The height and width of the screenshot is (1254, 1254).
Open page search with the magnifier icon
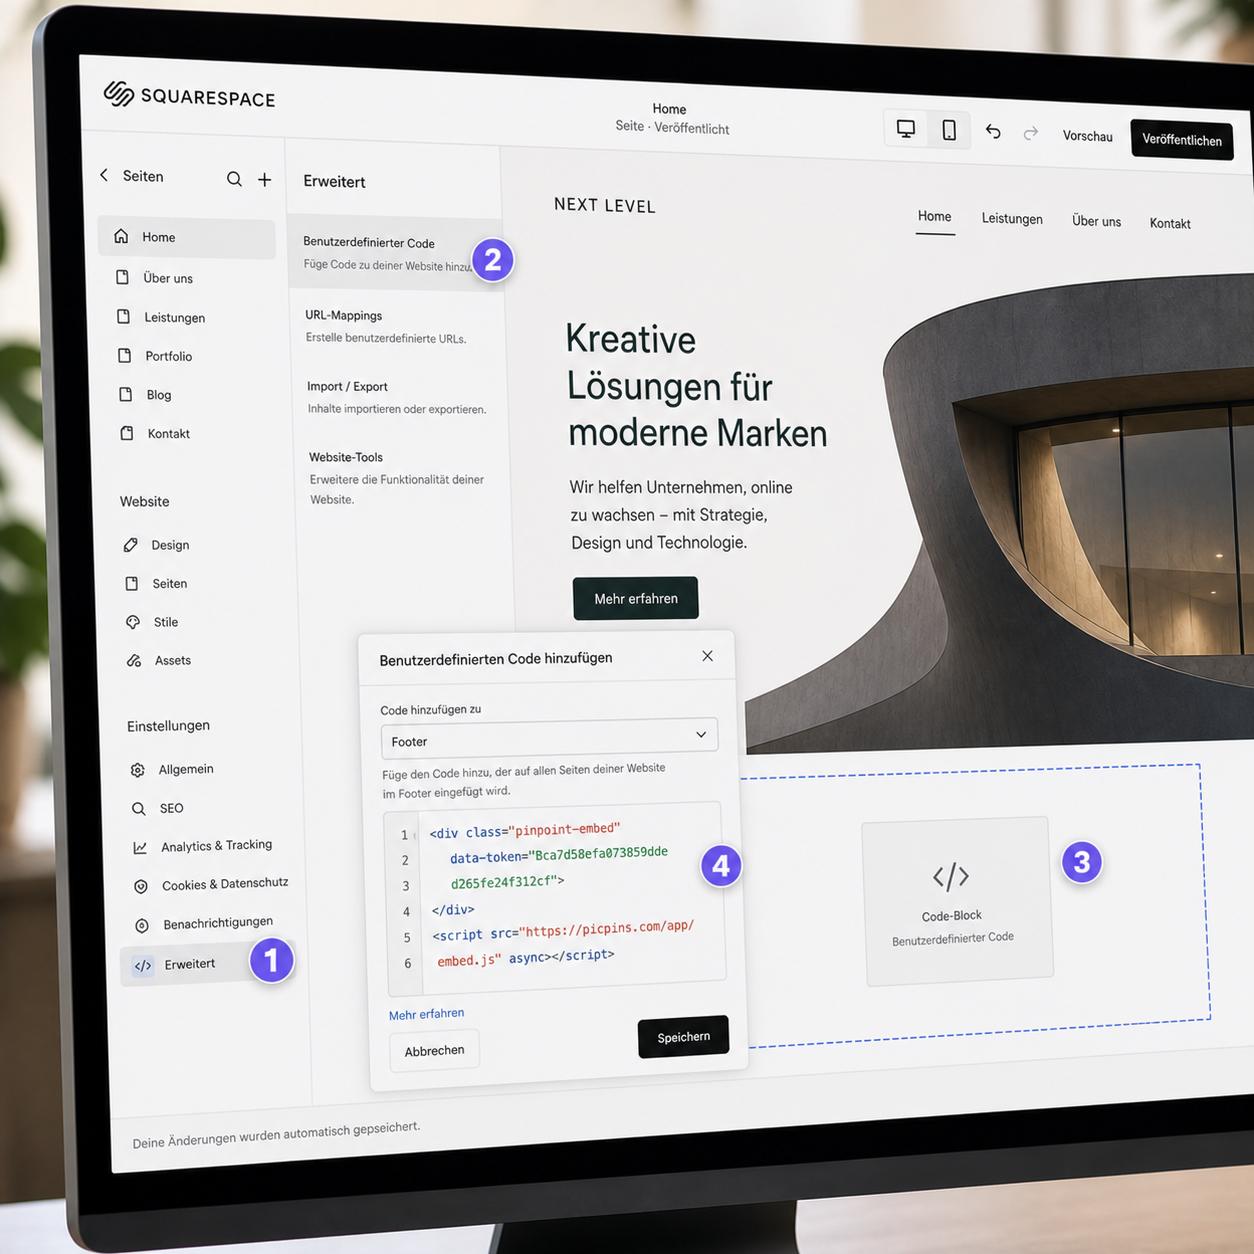click(x=234, y=179)
